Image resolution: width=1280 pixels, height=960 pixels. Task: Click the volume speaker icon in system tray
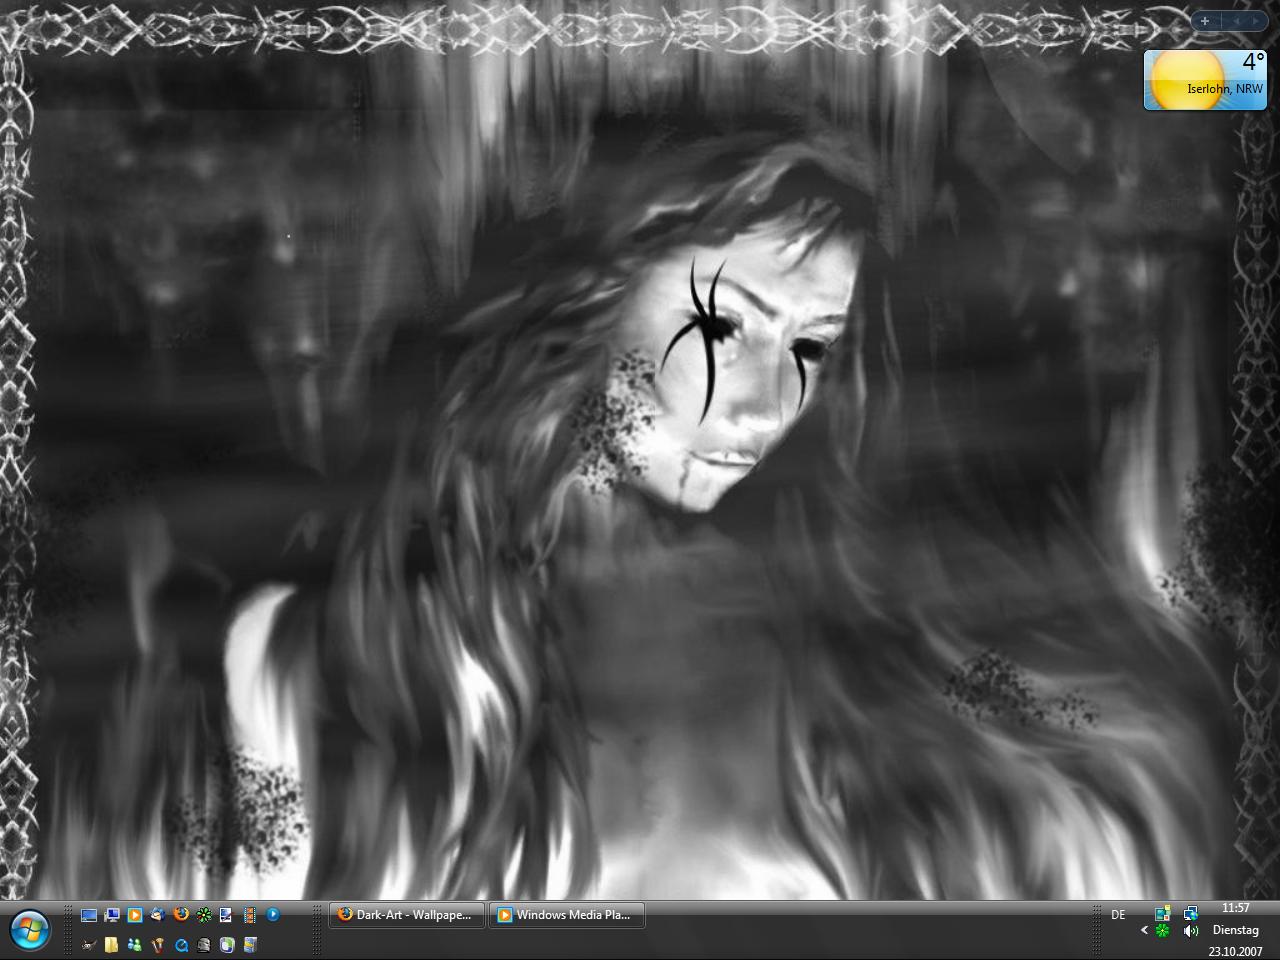1190,931
